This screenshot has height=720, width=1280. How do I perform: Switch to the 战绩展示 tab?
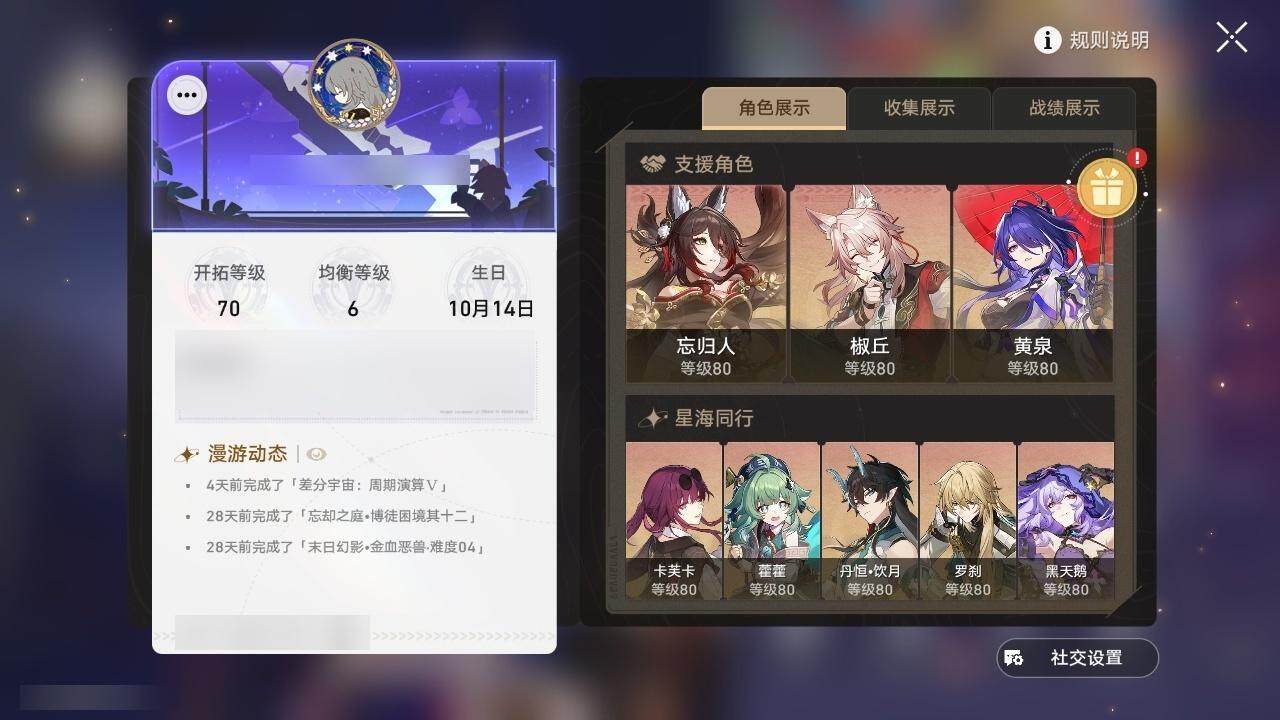(1064, 108)
